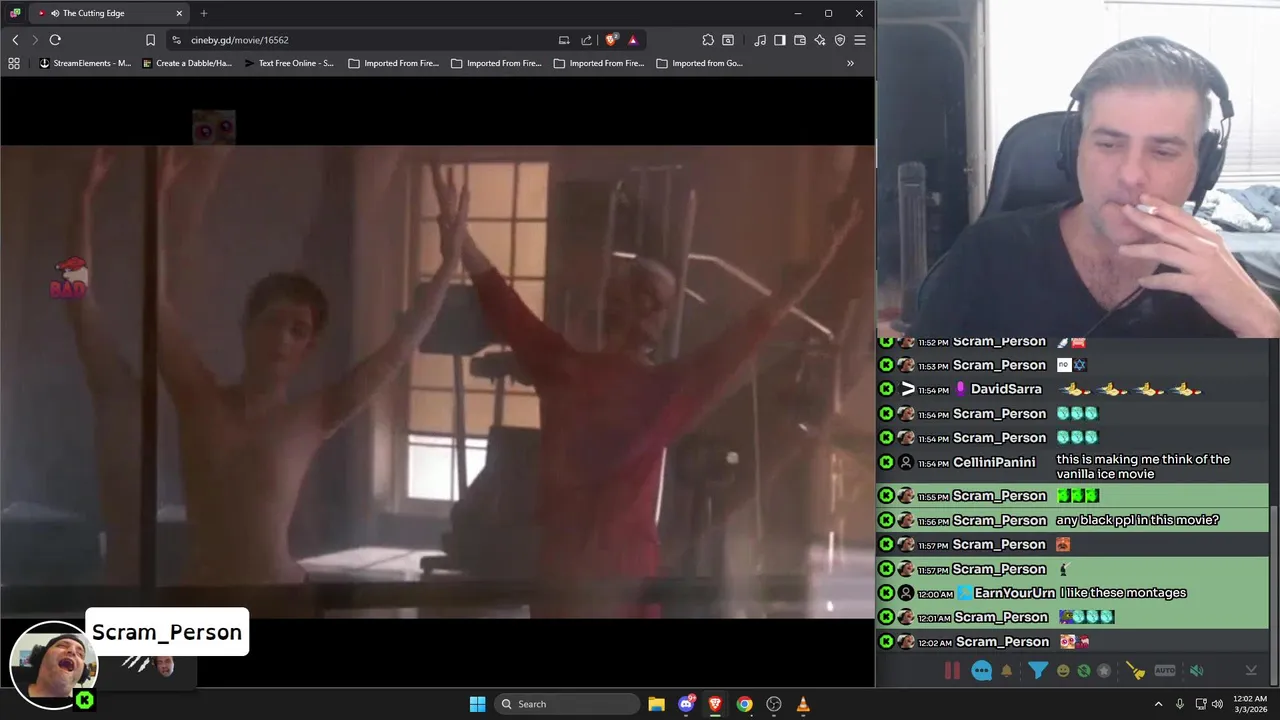Open the first Imported From Fire bookmark folder
The height and width of the screenshot is (720, 1280).
click(x=393, y=63)
